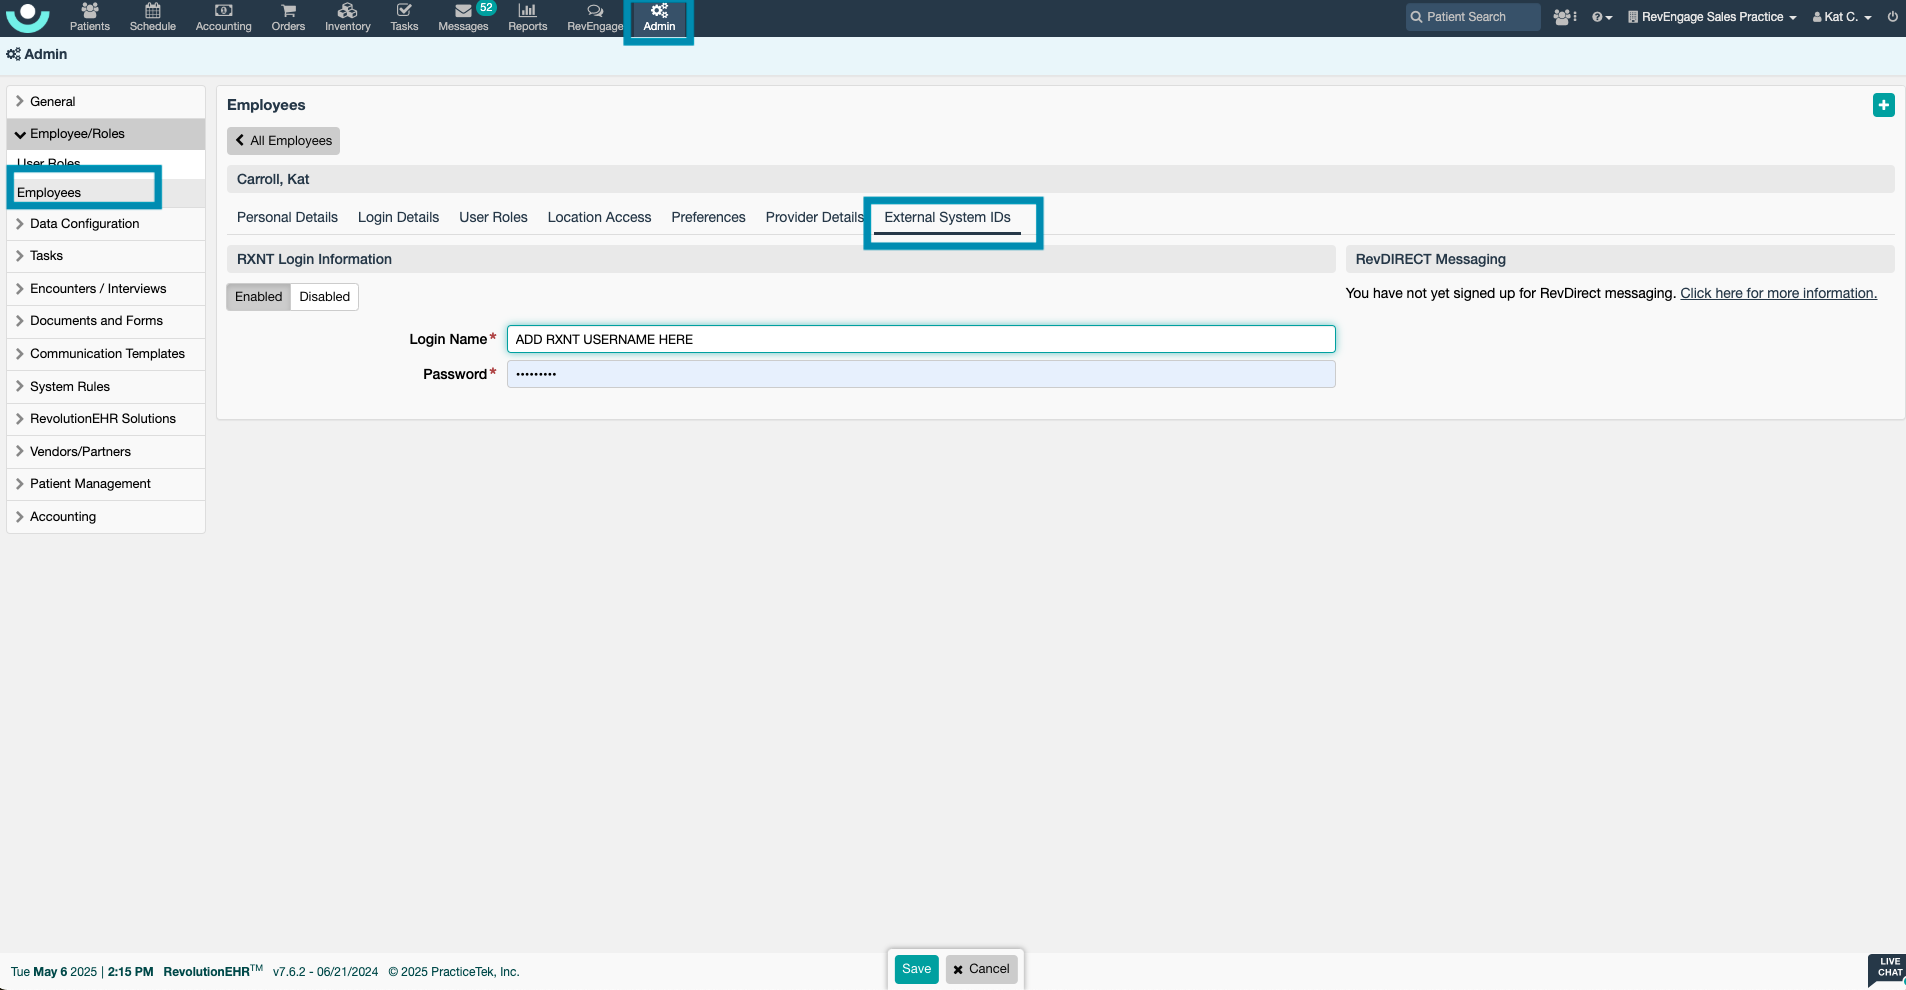Switch to the Login Details tab
1906x990 pixels.
pyautogui.click(x=398, y=218)
